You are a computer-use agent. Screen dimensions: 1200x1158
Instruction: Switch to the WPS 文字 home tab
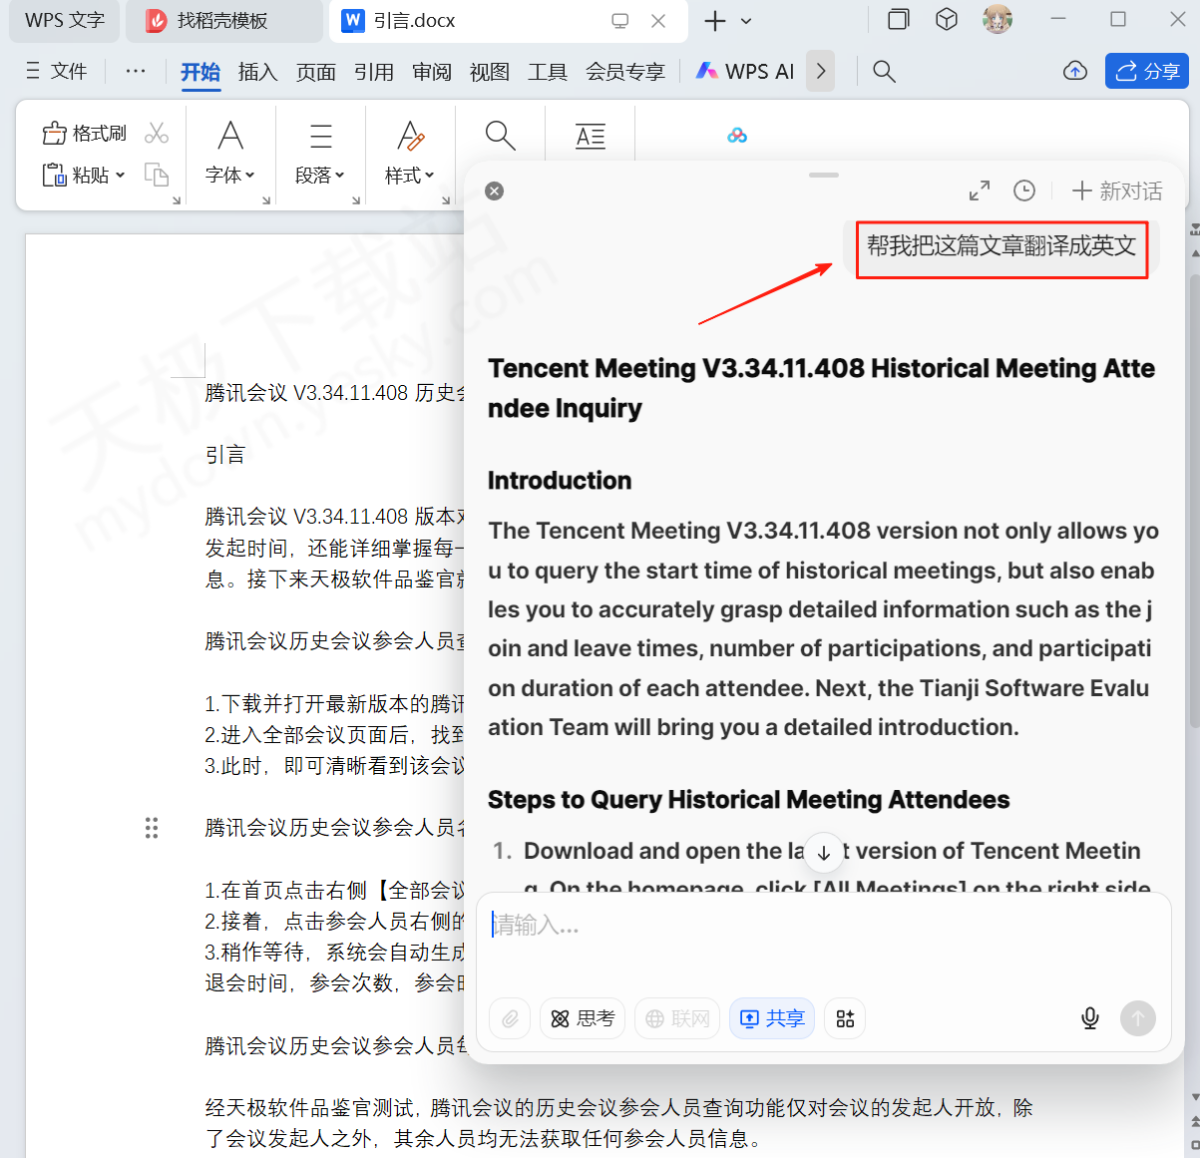click(x=65, y=21)
